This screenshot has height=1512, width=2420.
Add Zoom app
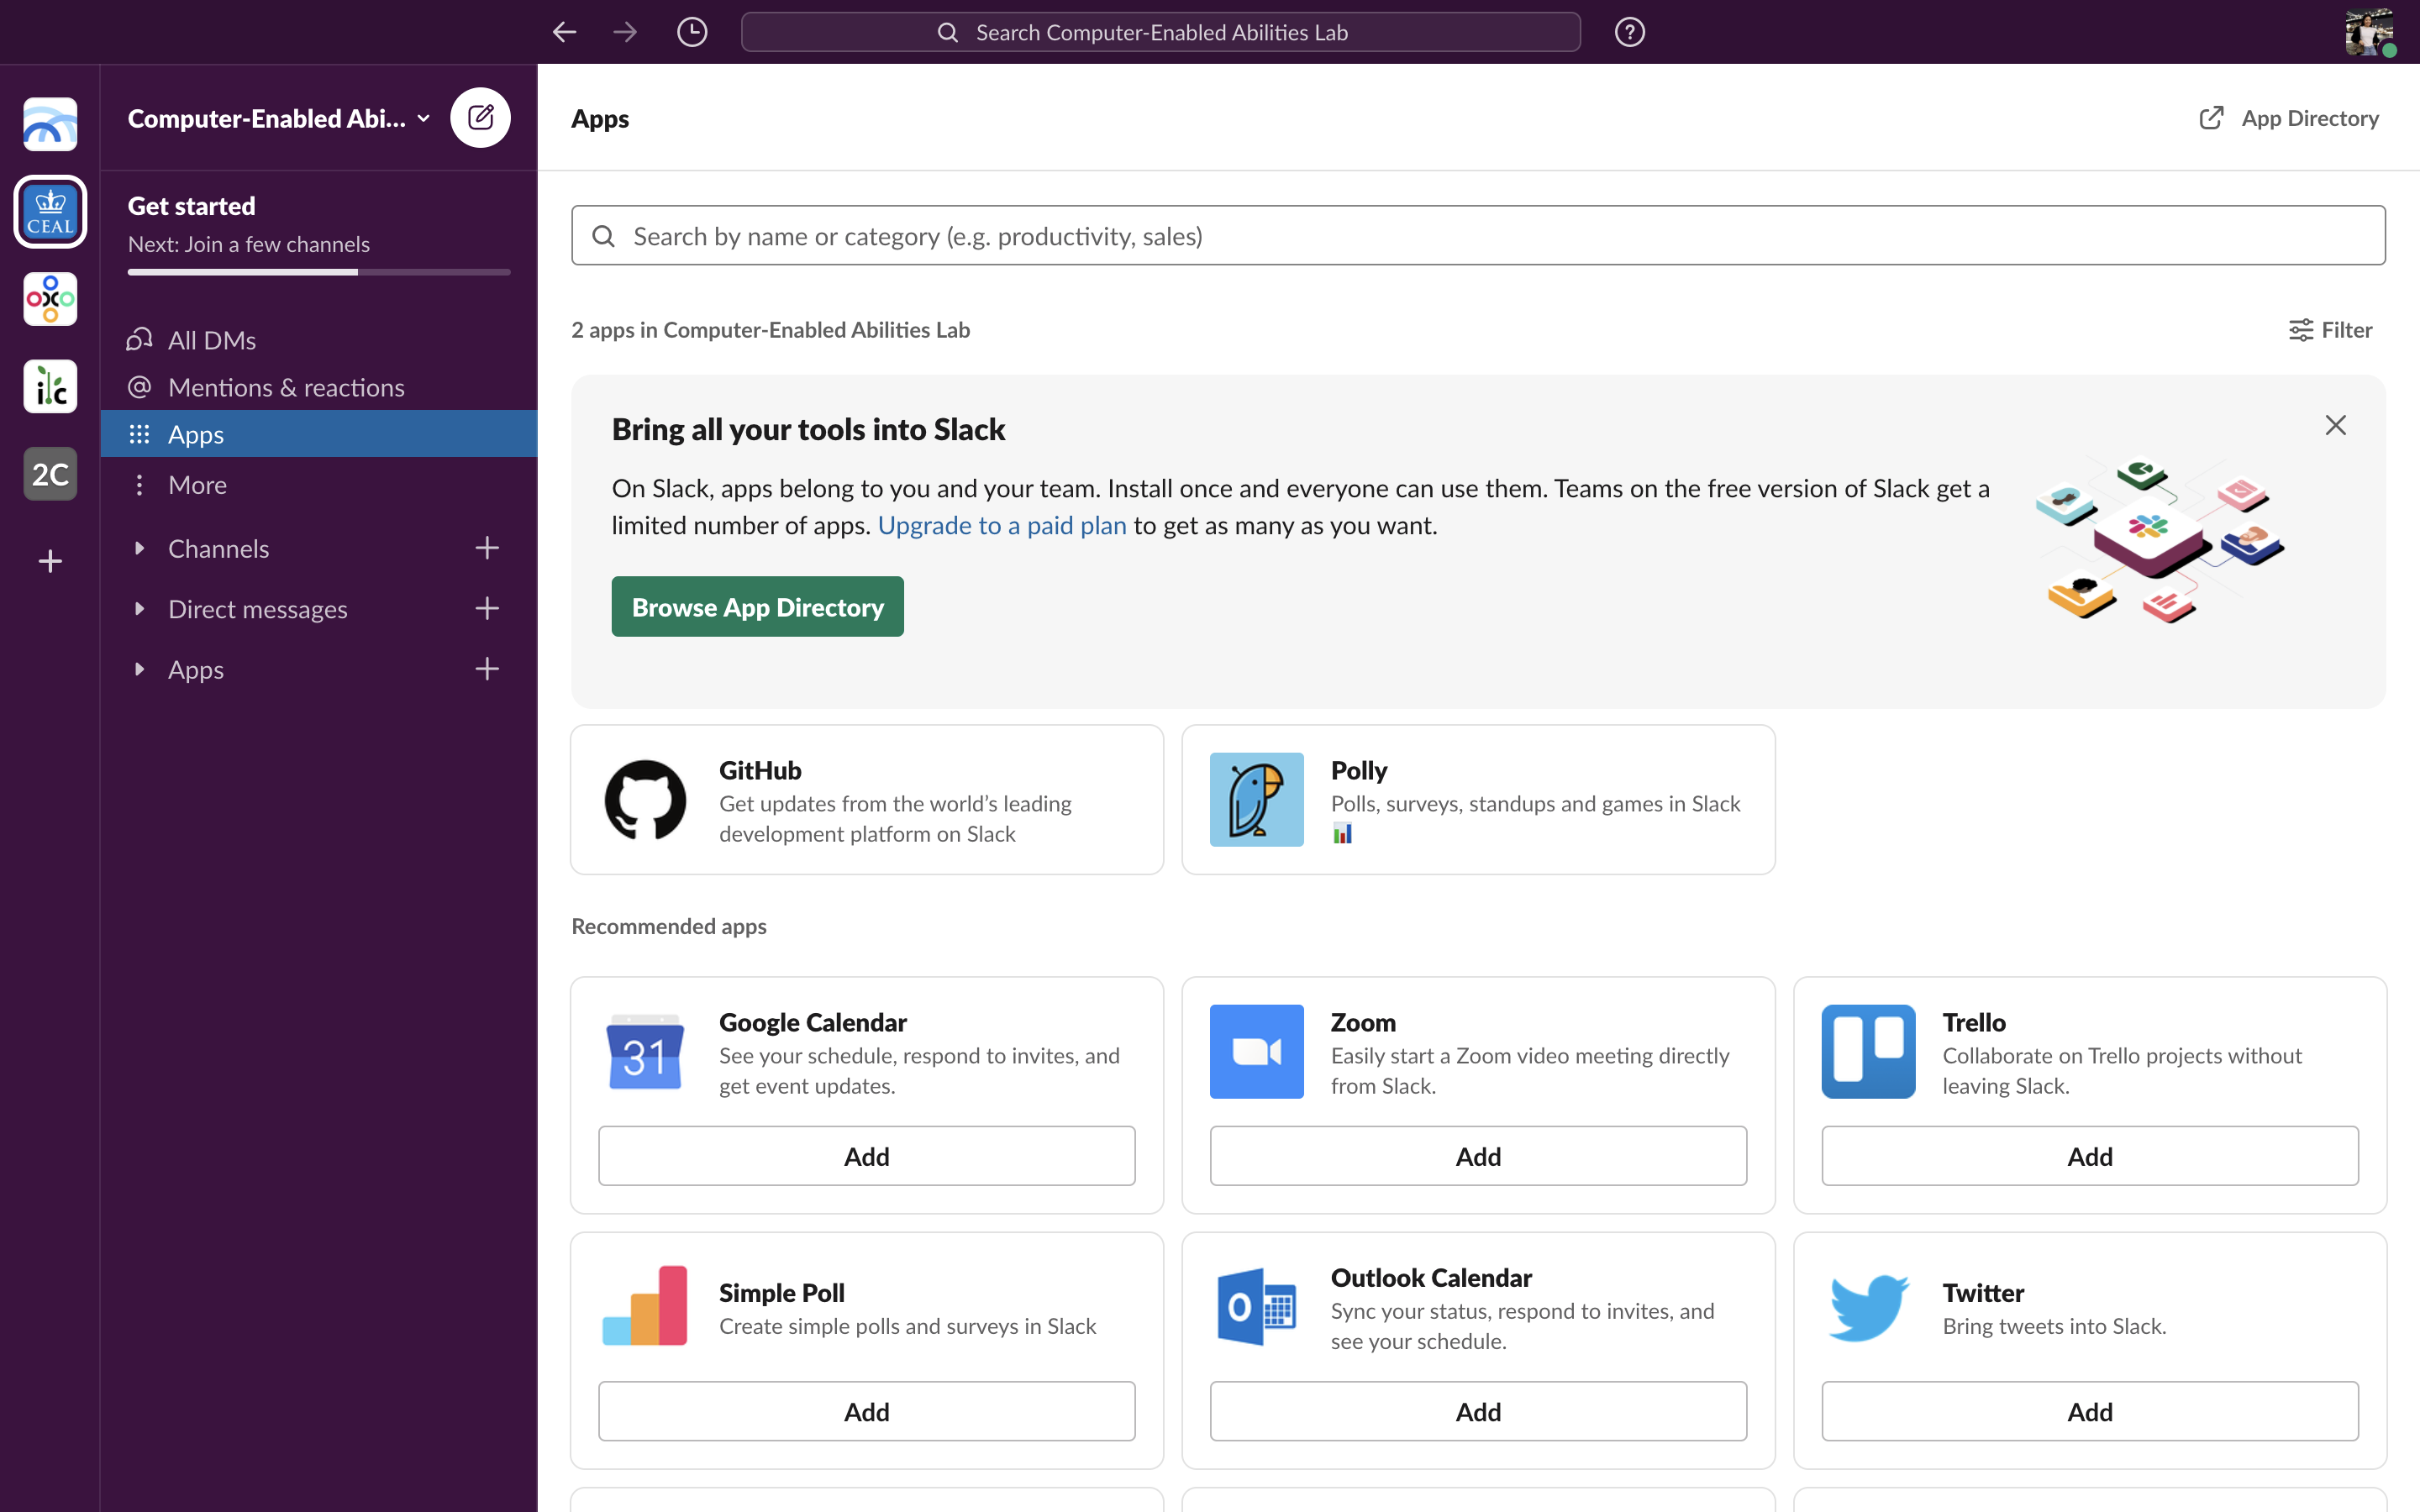1478,1156
